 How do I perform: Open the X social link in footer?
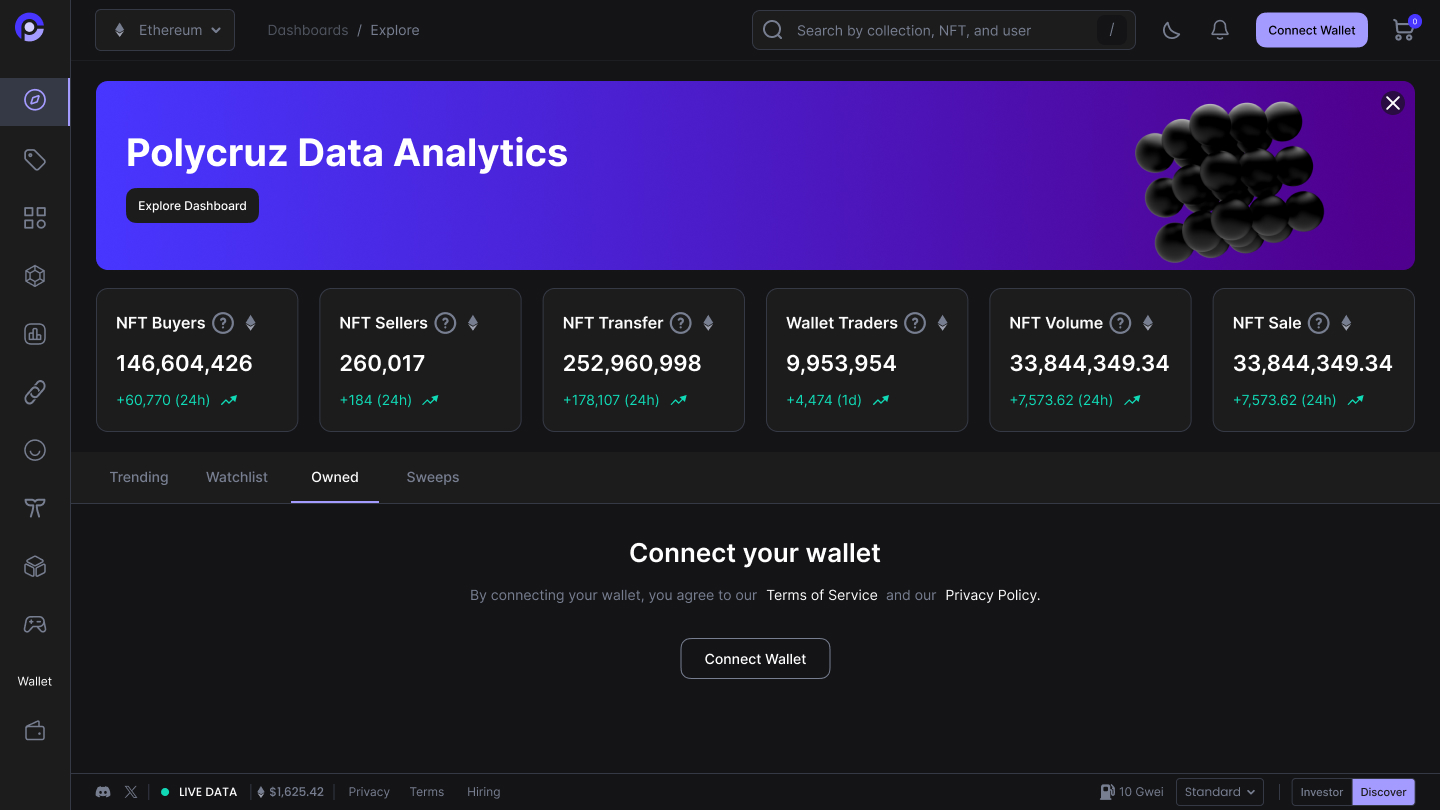[x=131, y=792]
